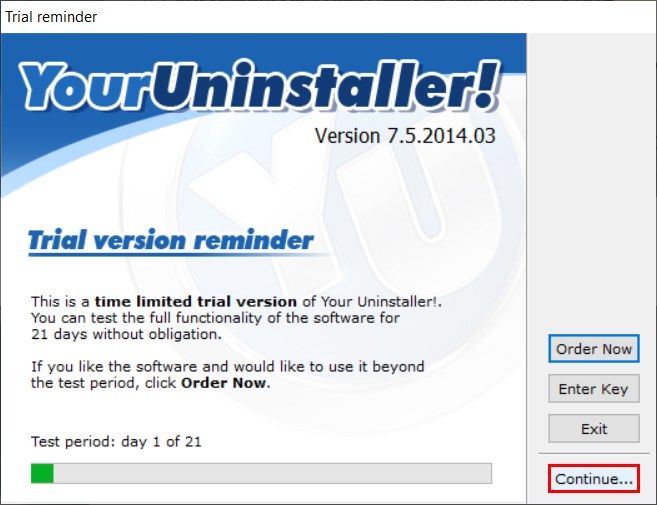
Task: Click the empty gray part of the progress bar
Action: (272, 473)
